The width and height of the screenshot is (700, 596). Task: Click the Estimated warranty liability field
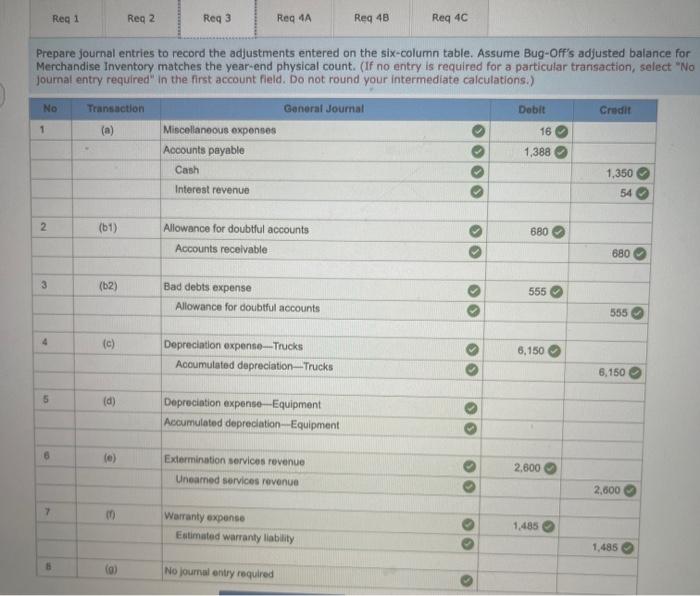pos(320,539)
